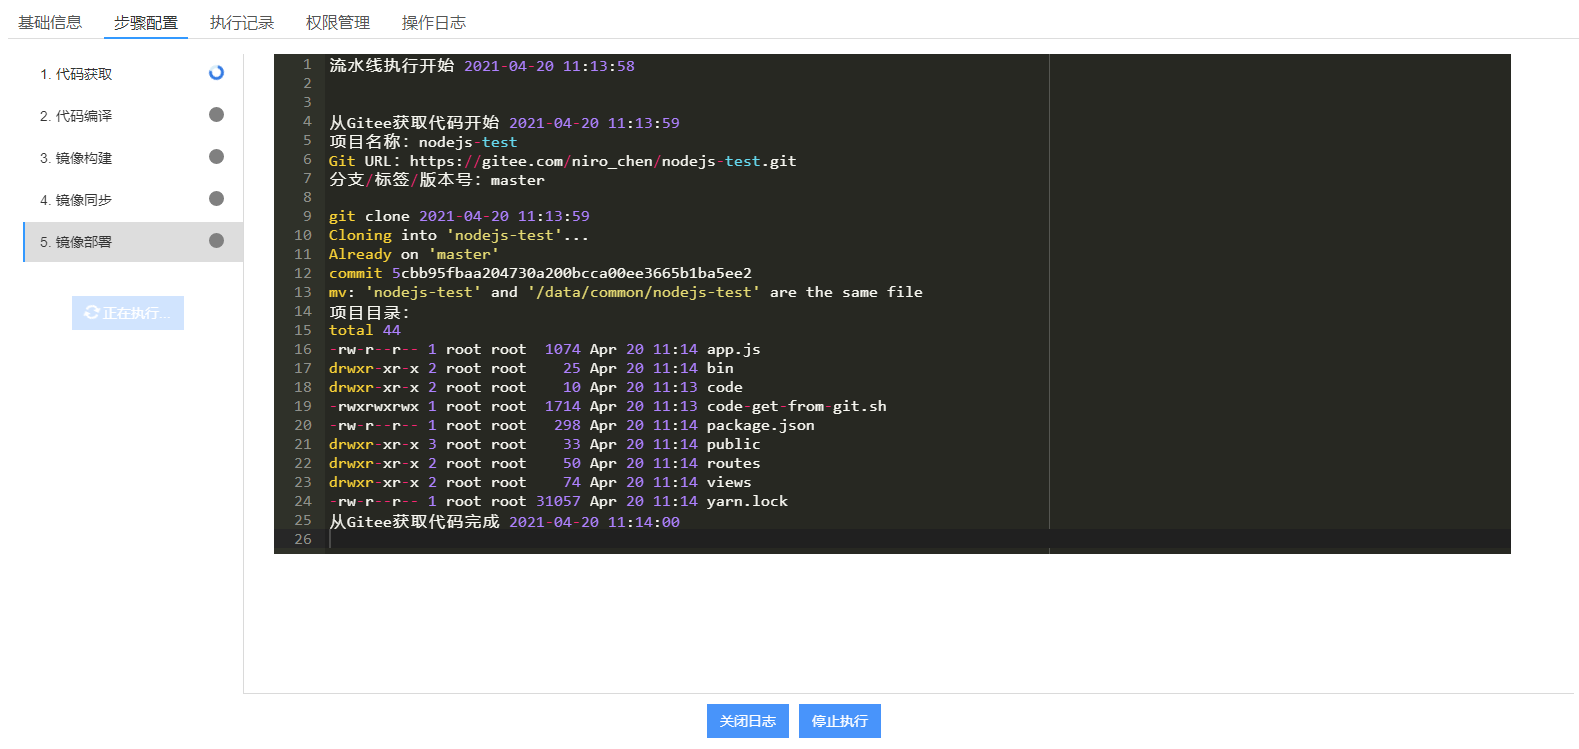Click the log line '流水线执行开始'
Image resolution: width=1579 pixels, height=749 pixels.
click(x=482, y=66)
